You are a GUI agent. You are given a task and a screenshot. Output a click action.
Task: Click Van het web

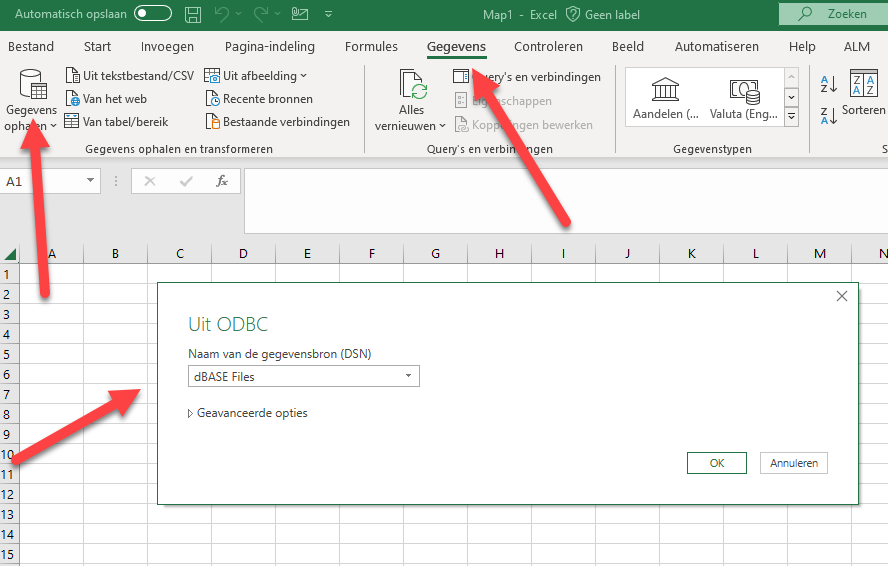(106, 99)
